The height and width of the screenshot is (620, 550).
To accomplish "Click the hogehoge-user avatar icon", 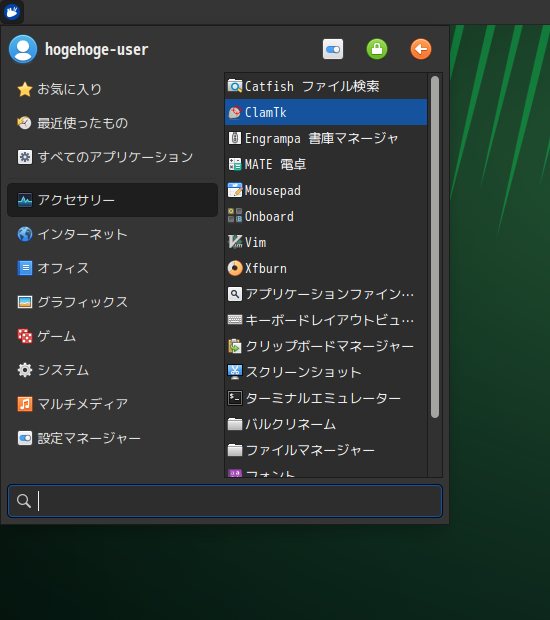I will (x=23, y=49).
